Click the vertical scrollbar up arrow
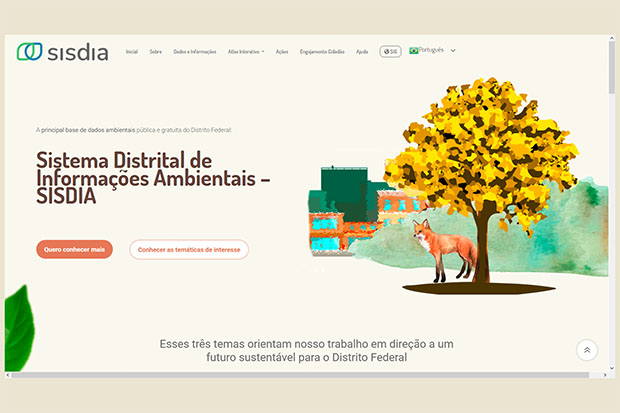Viewport: 620px width, 413px height. (x=612, y=38)
